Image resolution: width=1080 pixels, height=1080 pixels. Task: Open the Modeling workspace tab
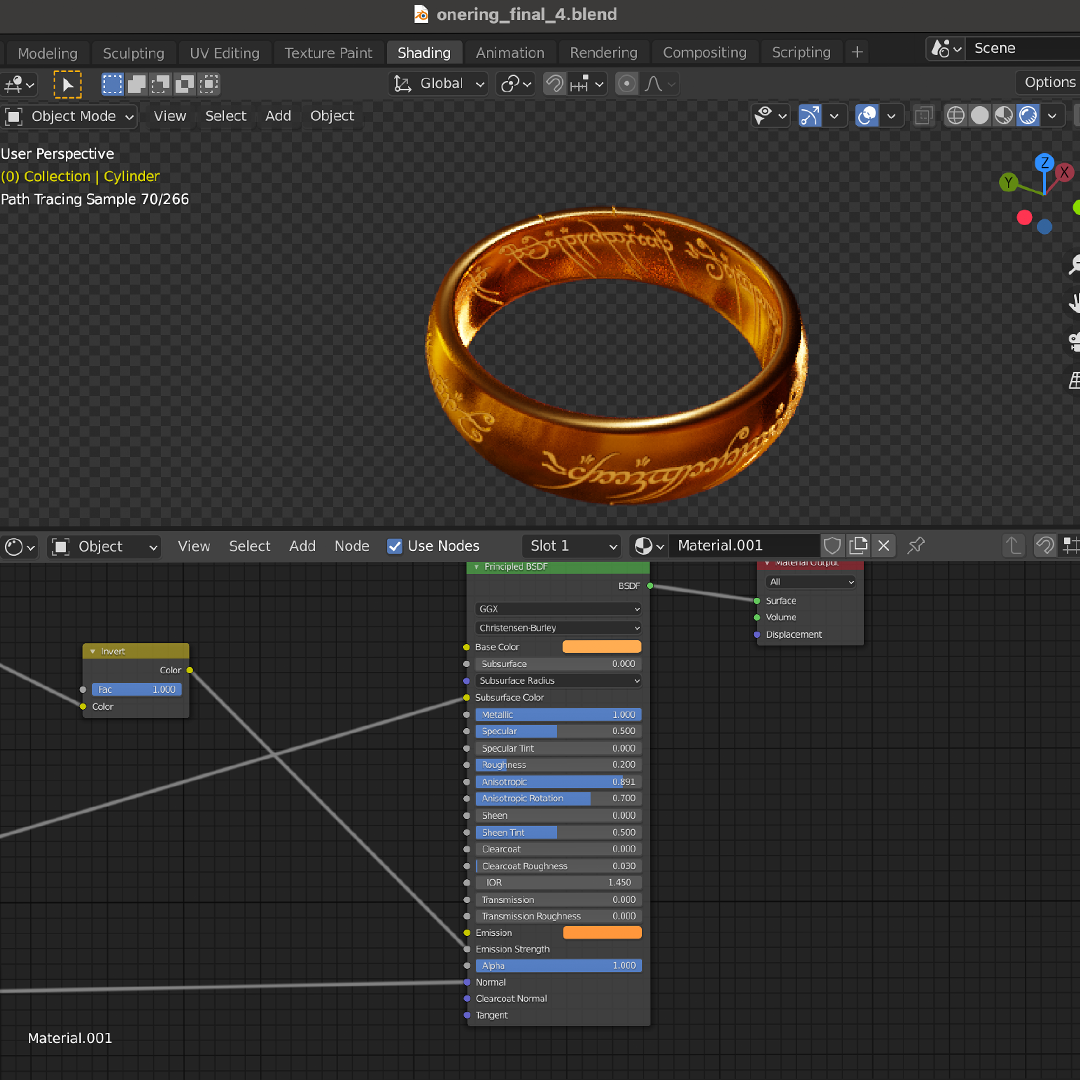tap(48, 53)
